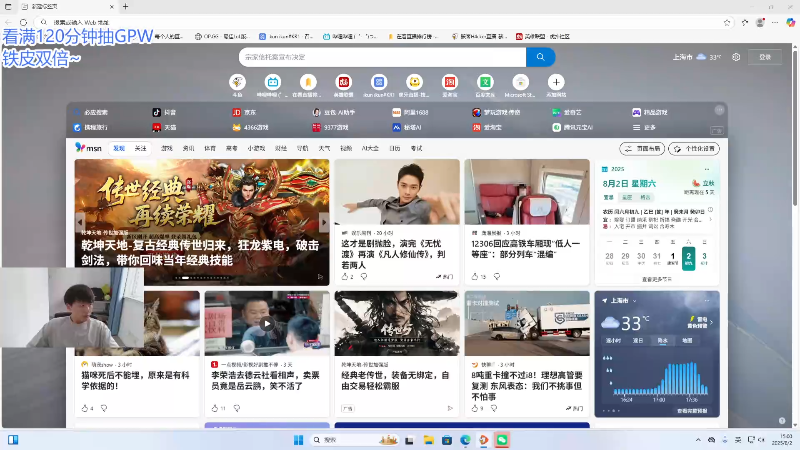800x450 pixels.
Task: Click the browser profile avatar
Action: [x=760, y=22]
